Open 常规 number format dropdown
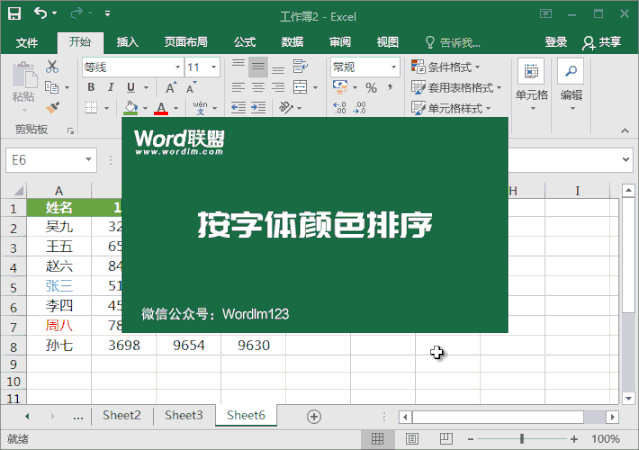The image size is (639, 450). pos(393,67)
